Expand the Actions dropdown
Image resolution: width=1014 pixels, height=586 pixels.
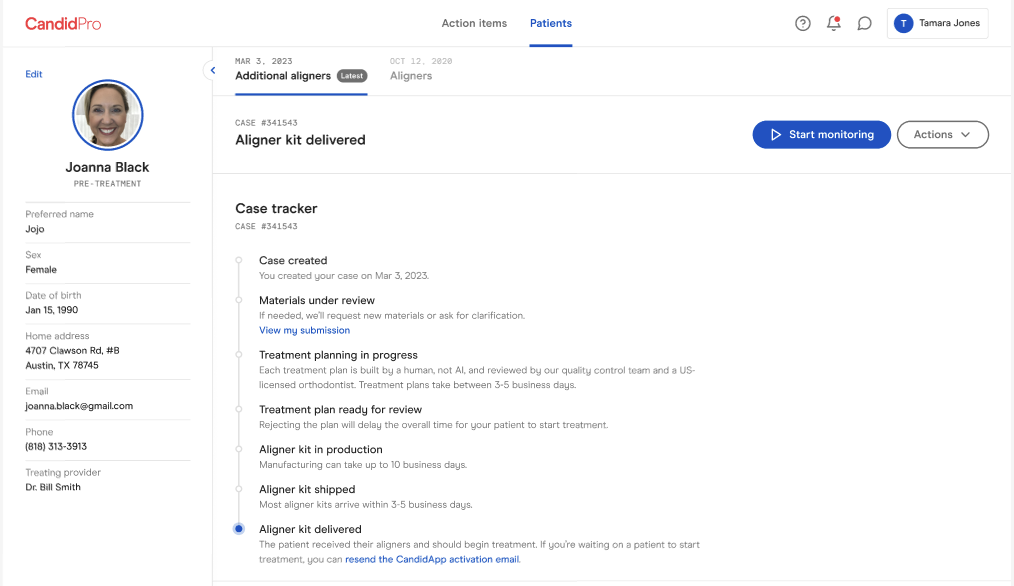[x=942, y=135]
